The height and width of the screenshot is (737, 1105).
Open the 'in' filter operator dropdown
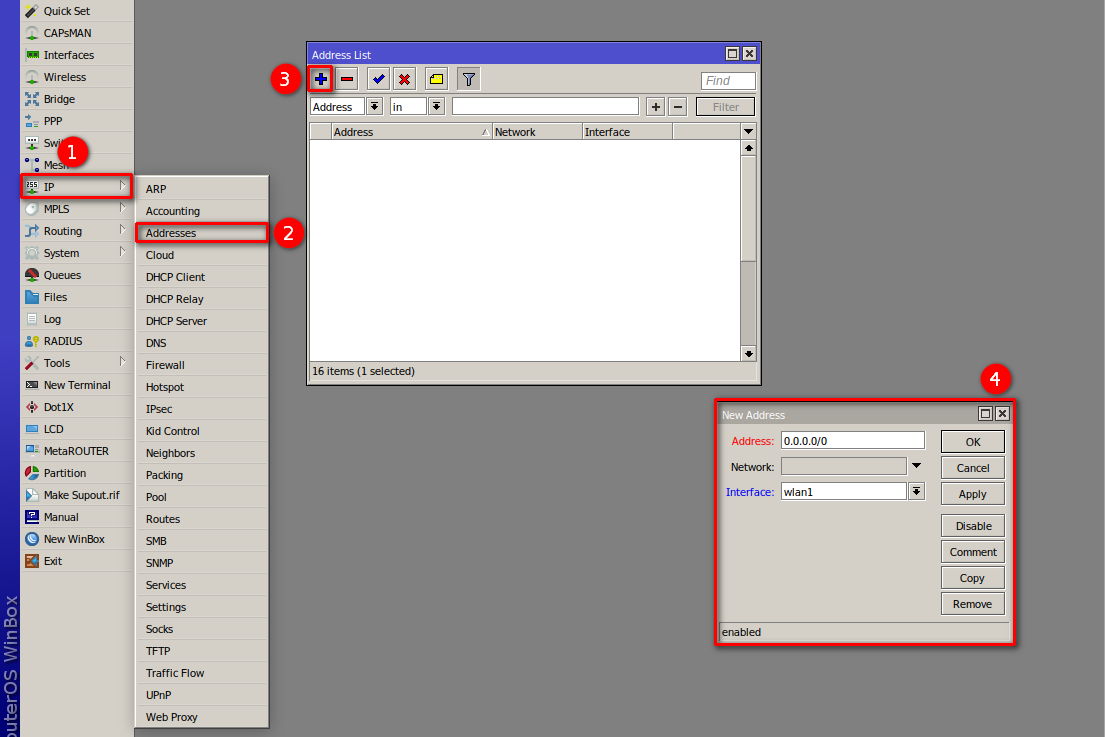point(436,106)
